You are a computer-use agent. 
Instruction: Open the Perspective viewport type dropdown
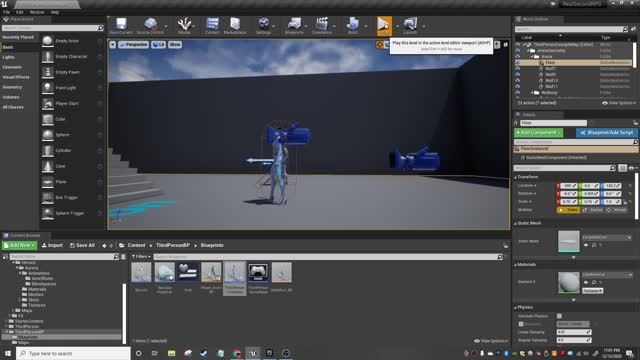click(133, 44)
